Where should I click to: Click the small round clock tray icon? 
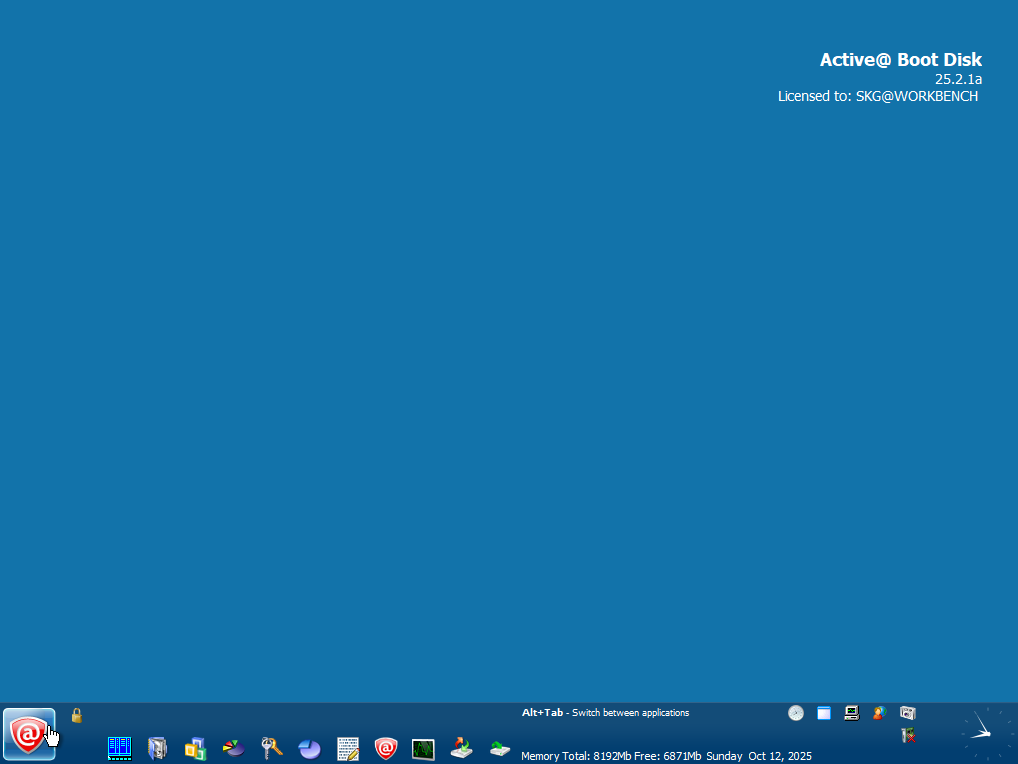pos(796,713)
